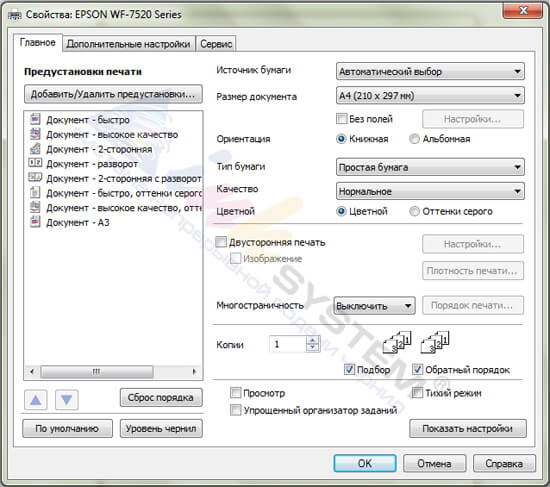The image size is (550, 487).
Task: Click the icon beside 'Документ - высокое качество'
Action: [x=35, y=134]
